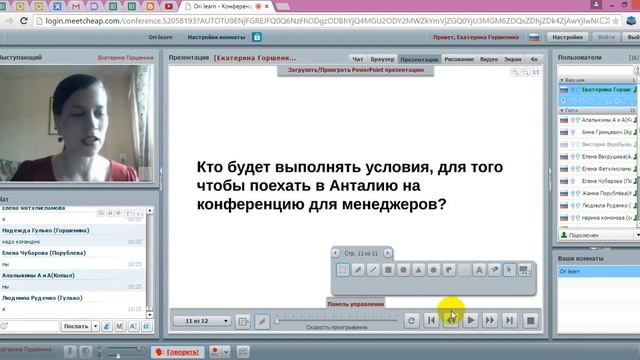
Task: Switch to the Презентация tab
Action: 419,59
